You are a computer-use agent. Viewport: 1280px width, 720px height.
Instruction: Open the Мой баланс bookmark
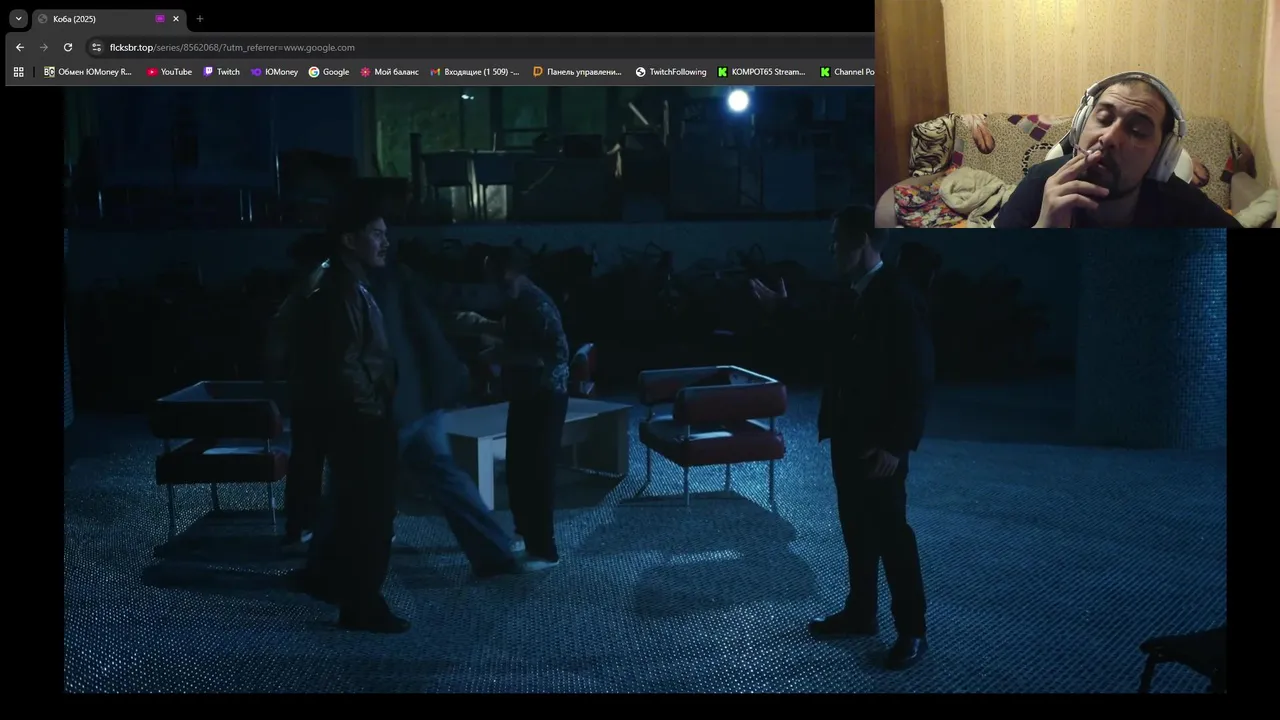click(390, 72)
